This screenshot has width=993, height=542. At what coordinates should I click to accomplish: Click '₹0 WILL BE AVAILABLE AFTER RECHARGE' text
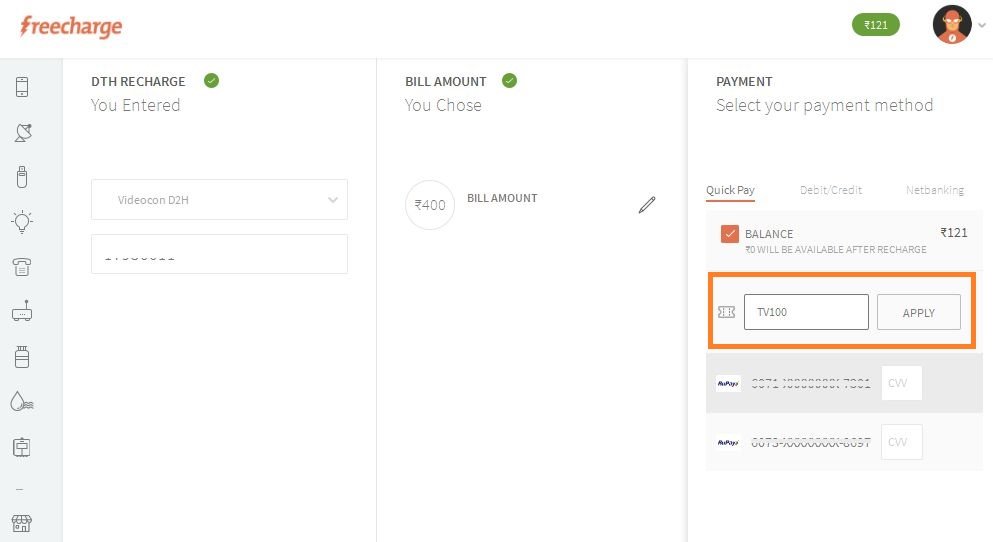(x=835, y=249)
